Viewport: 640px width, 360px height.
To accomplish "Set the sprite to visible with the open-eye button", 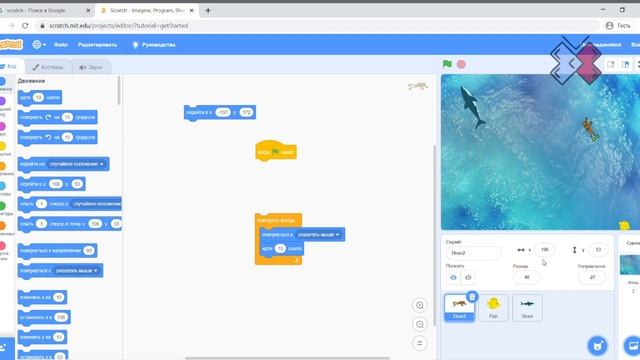I will point(453,278).
